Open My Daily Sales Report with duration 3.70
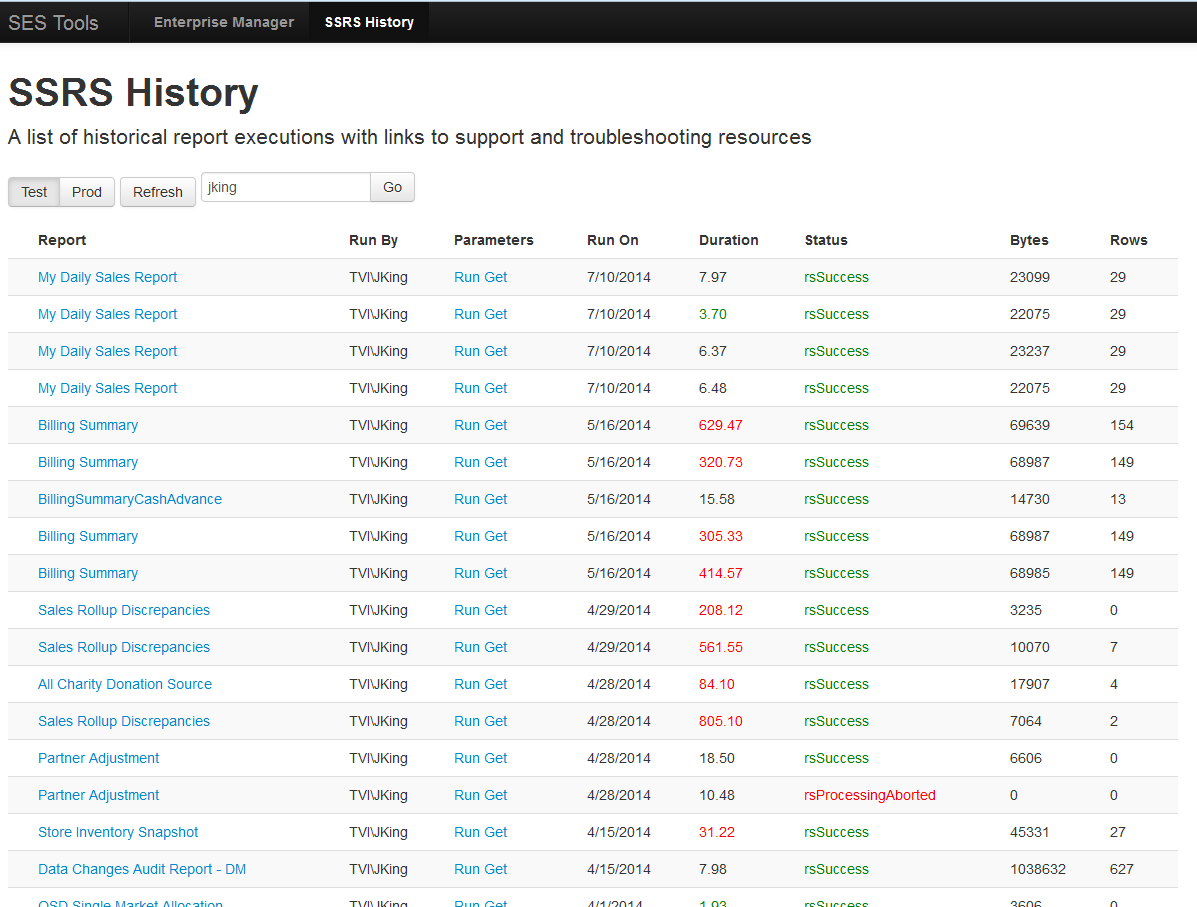This screenshot has width=1197, height=907. click(108, 314)
